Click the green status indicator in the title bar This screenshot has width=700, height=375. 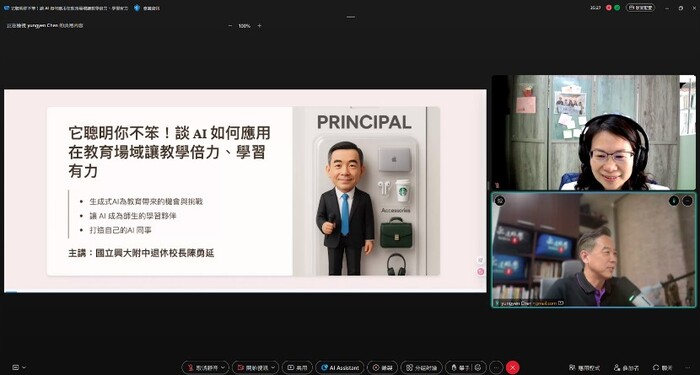tap(617, 8)
